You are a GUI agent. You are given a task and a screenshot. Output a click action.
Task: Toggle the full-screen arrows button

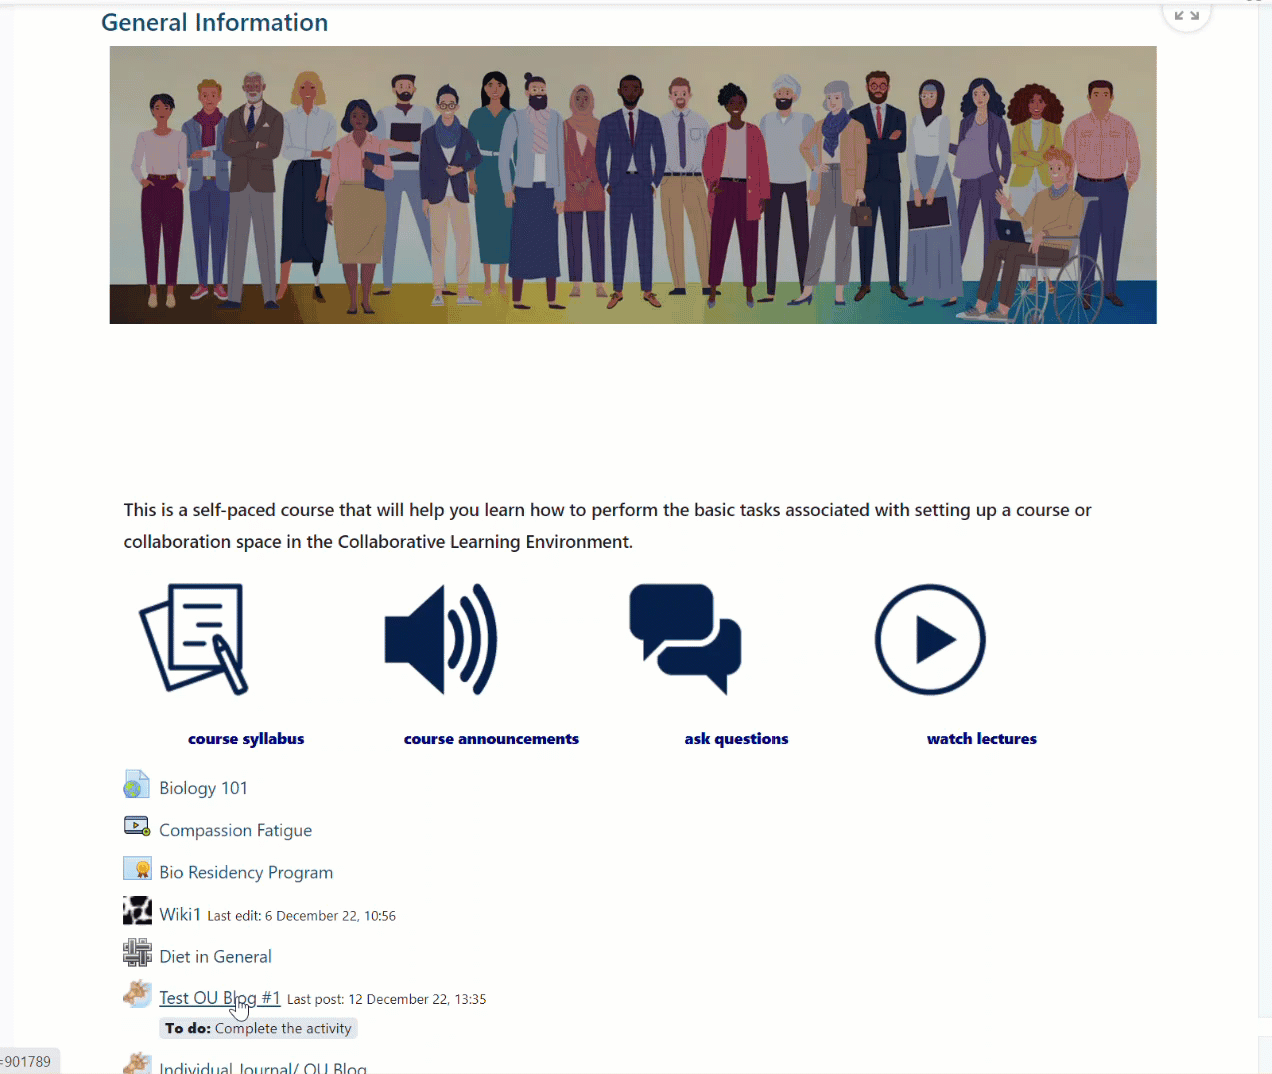[x=1187, y=15]
